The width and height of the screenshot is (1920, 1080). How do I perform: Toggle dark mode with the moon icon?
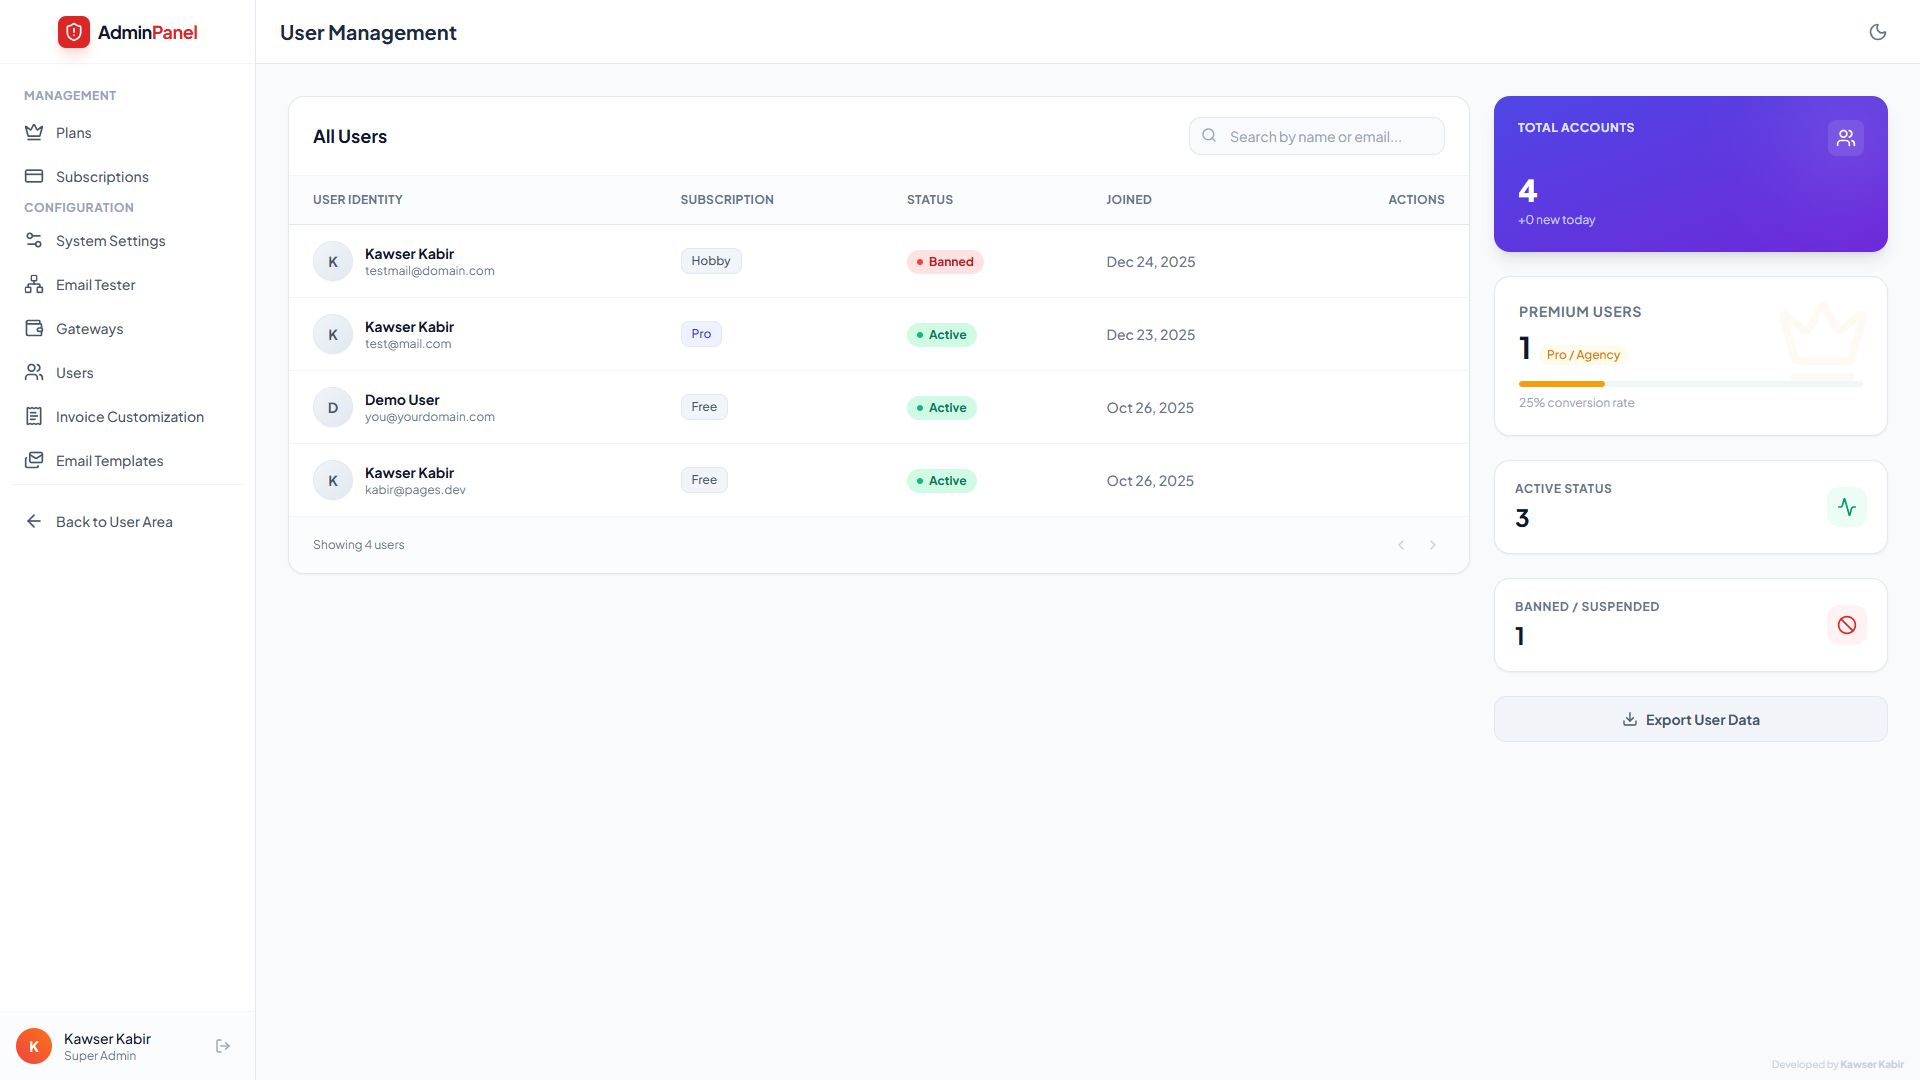pyautogui.click(x=1877, y=32)
